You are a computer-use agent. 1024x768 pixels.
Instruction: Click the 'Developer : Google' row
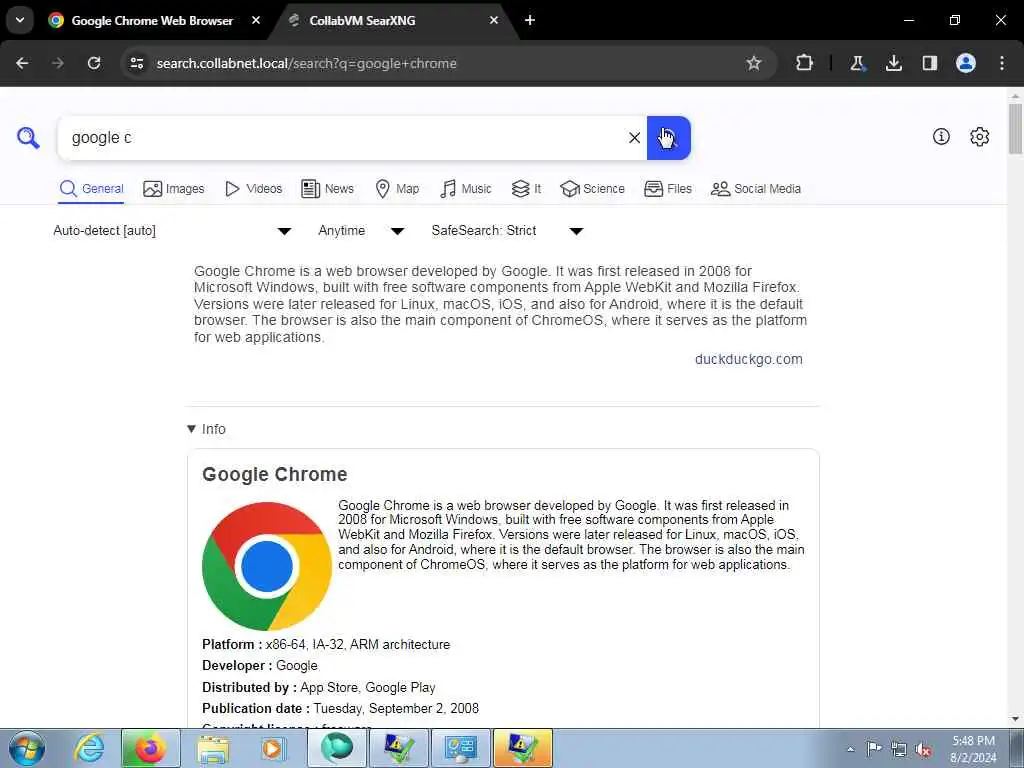pos(260,665)
